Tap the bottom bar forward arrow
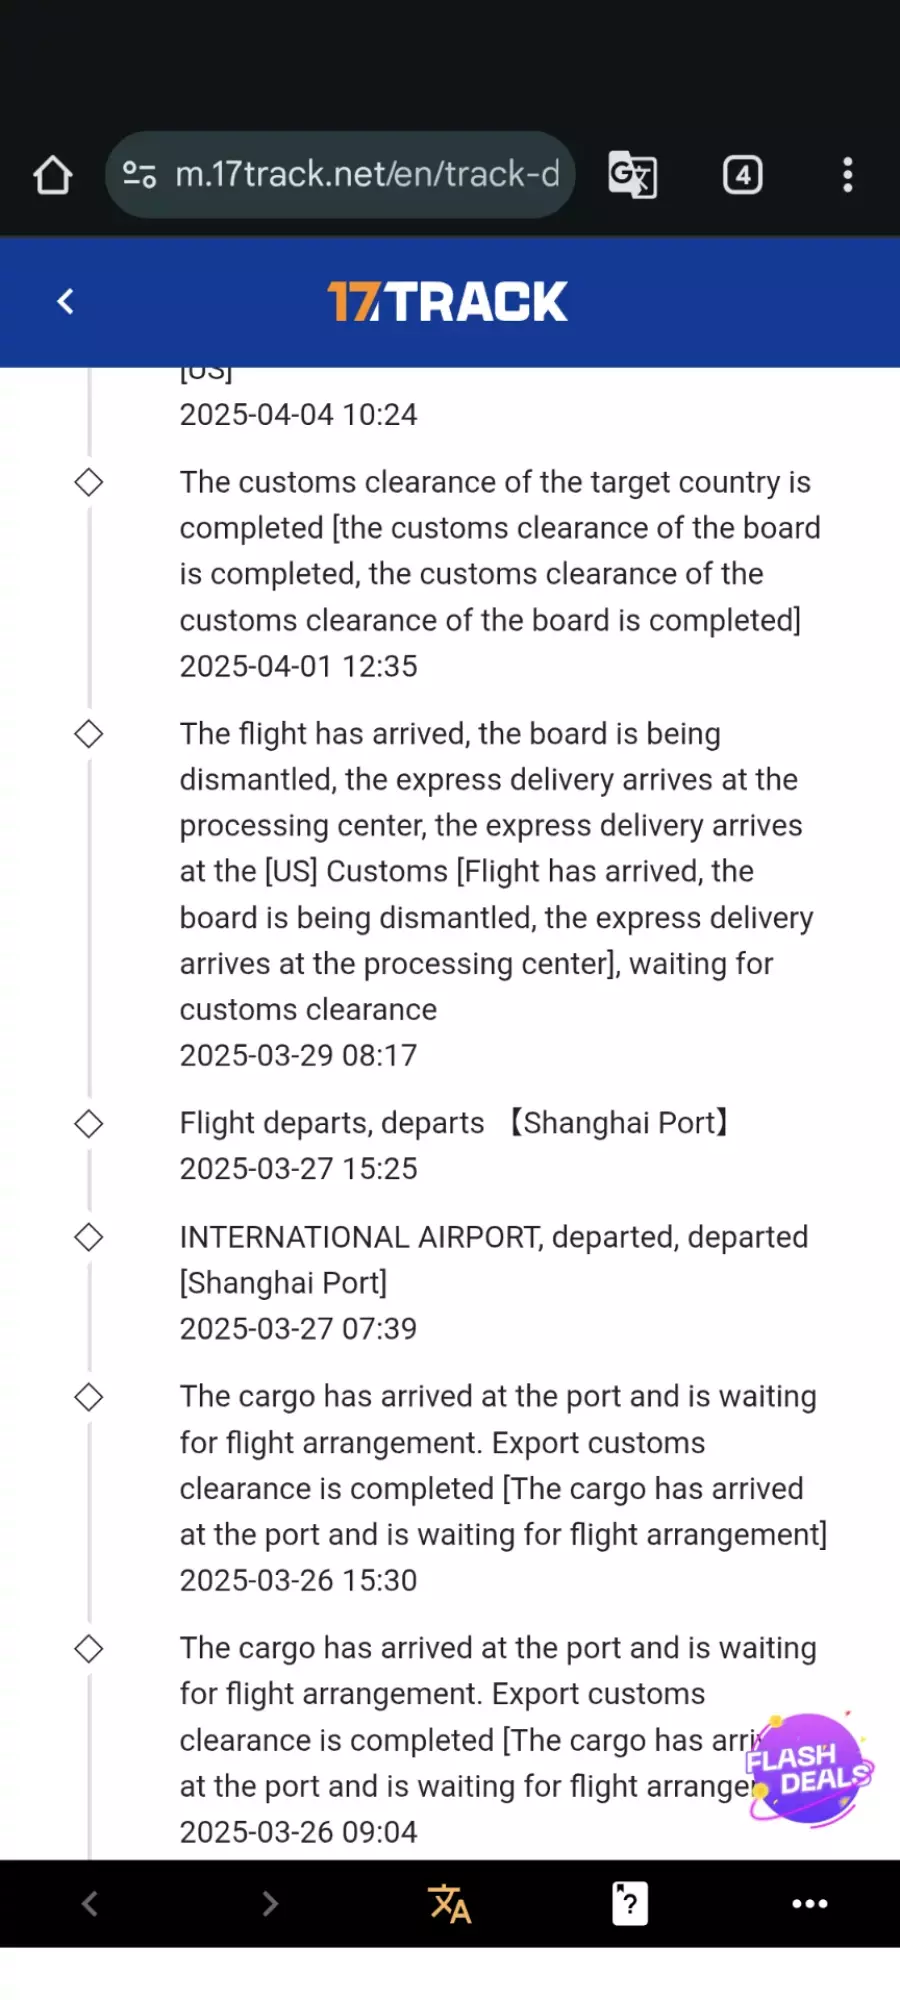Viewport: 900px width, 2000px height. [270, 1903]
